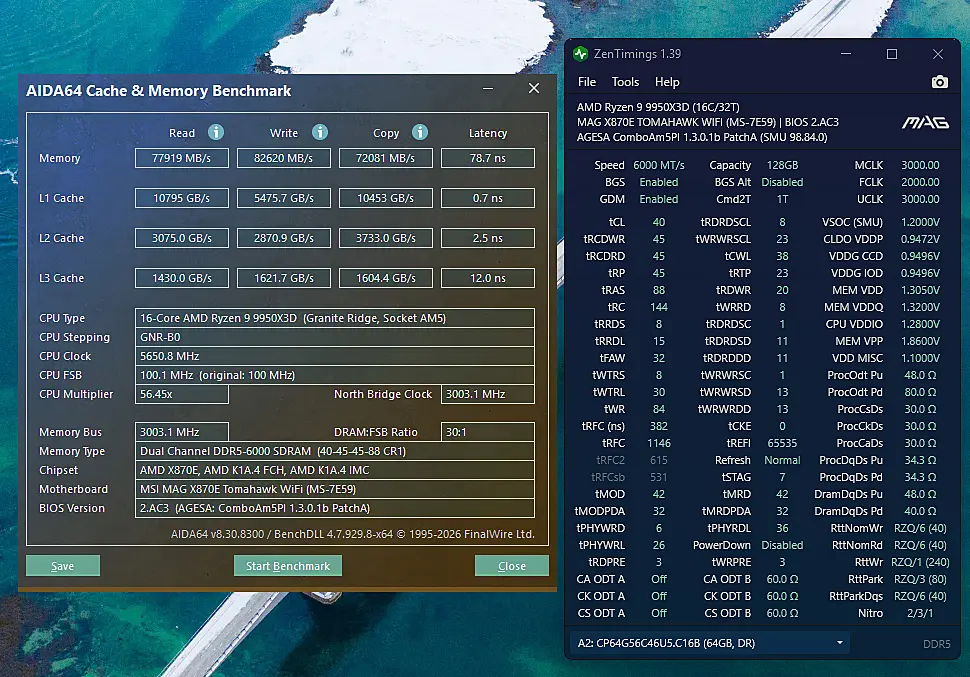970x677 pixels.
Task: Click the Capacity value 128GB
Action: 783,165
